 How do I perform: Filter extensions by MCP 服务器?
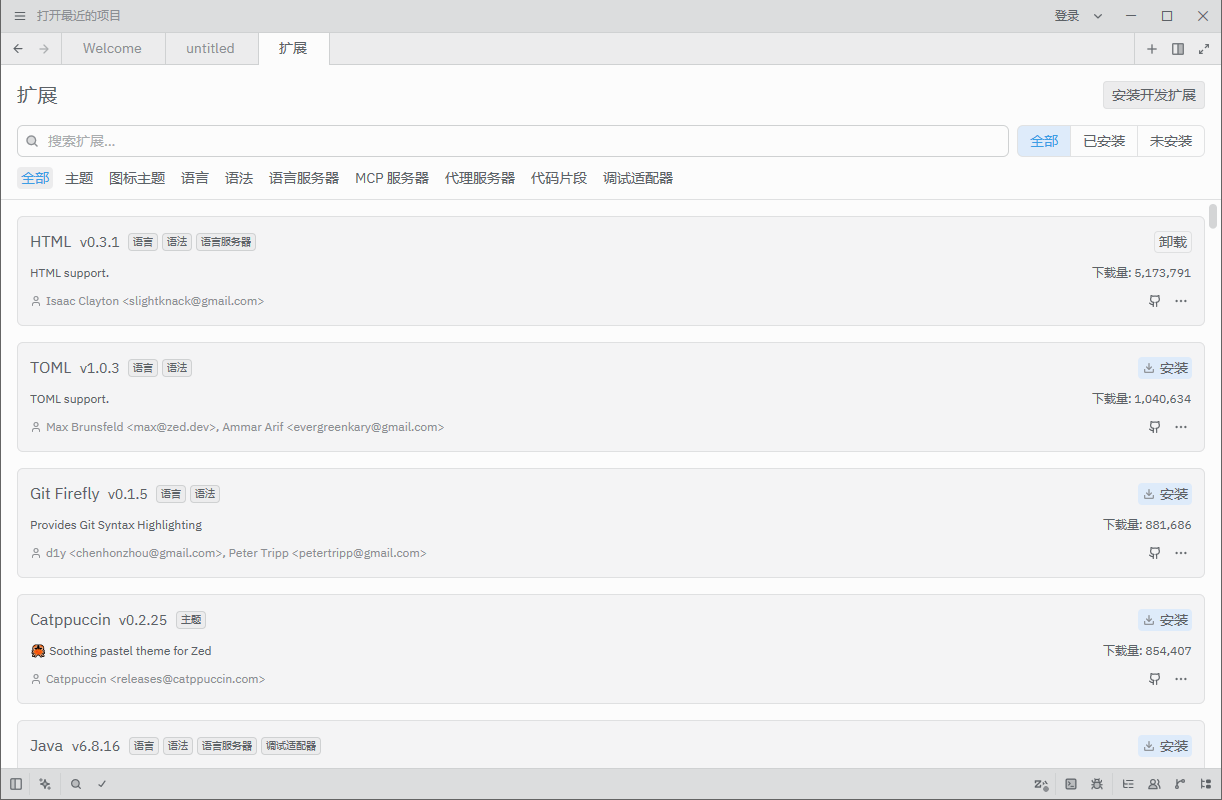coord(392,178)
